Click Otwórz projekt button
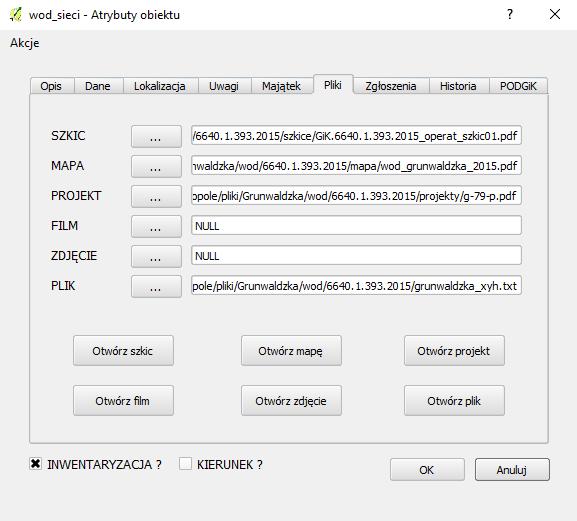 coord(454,351)
